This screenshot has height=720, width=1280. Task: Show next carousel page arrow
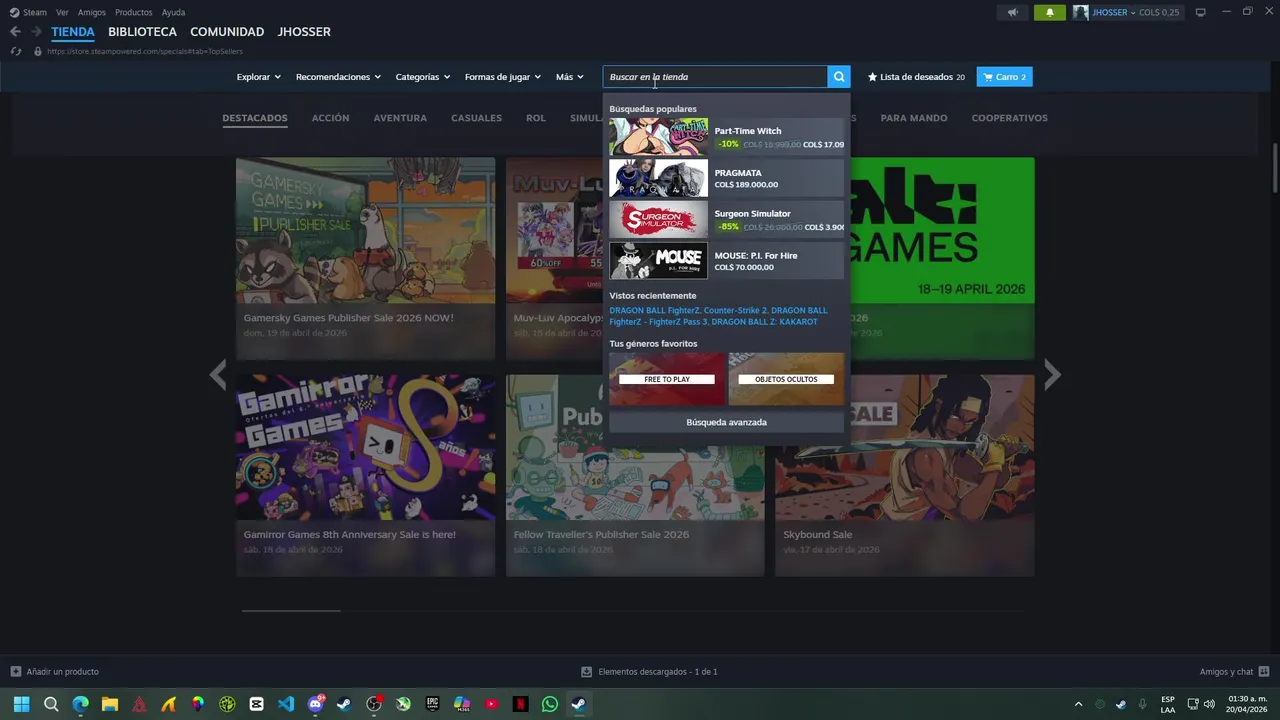pos(1052,375)
